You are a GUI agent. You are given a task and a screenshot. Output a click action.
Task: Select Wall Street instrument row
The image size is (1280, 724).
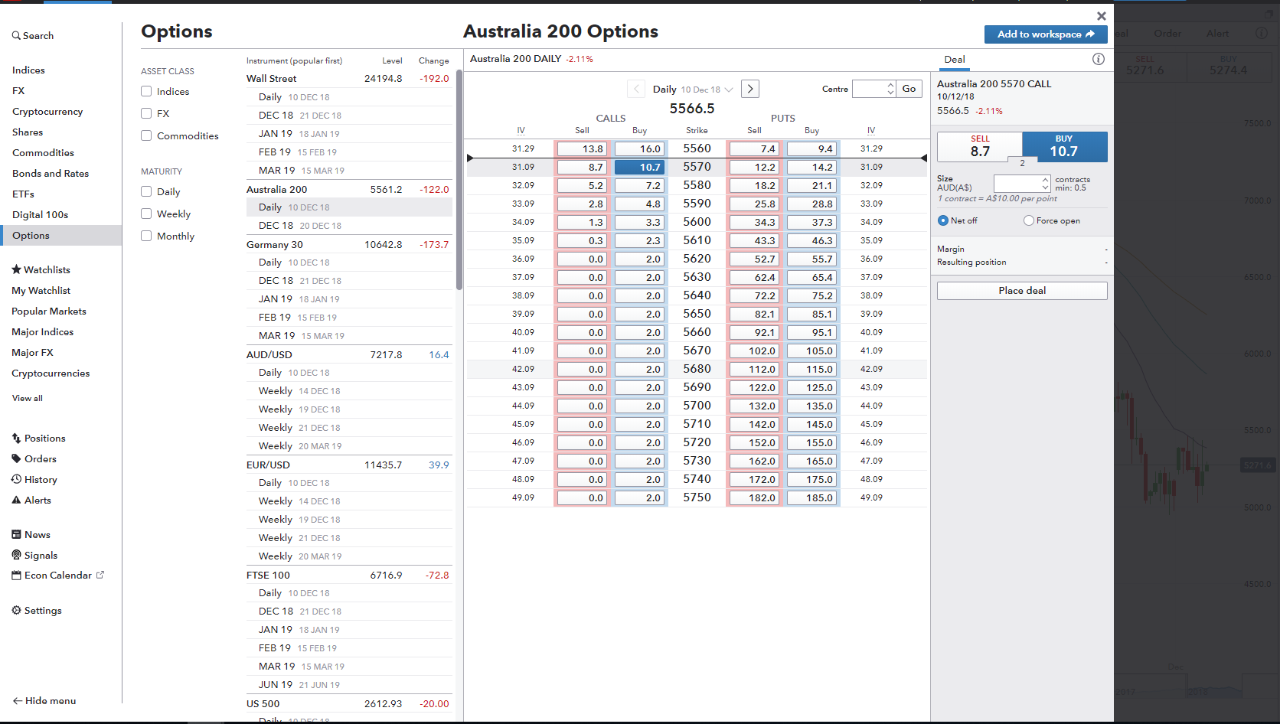click(x=349, y=79)
